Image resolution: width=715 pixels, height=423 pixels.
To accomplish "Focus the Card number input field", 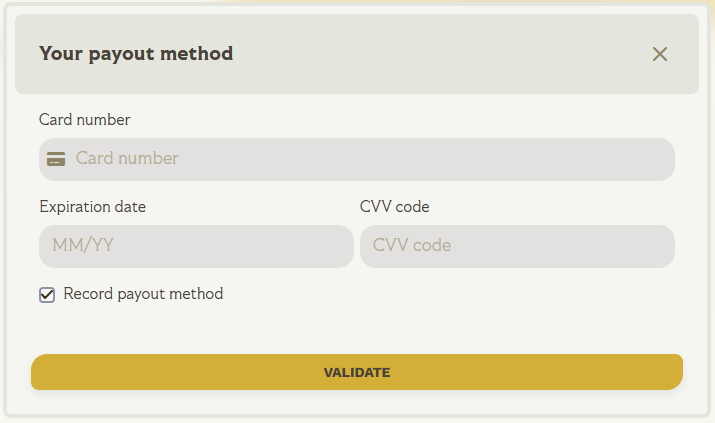I will tap(370, 159).
